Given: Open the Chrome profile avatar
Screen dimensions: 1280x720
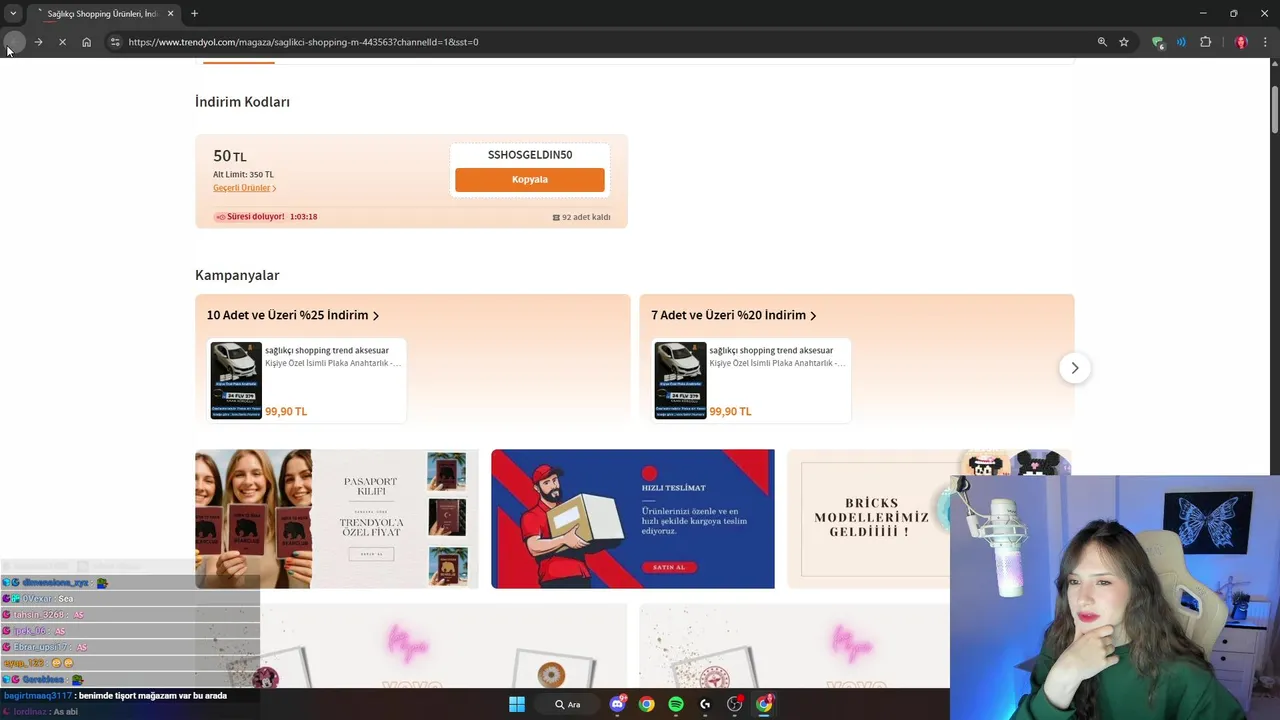Looking at the screenshot, I should tap(1241, 42).
